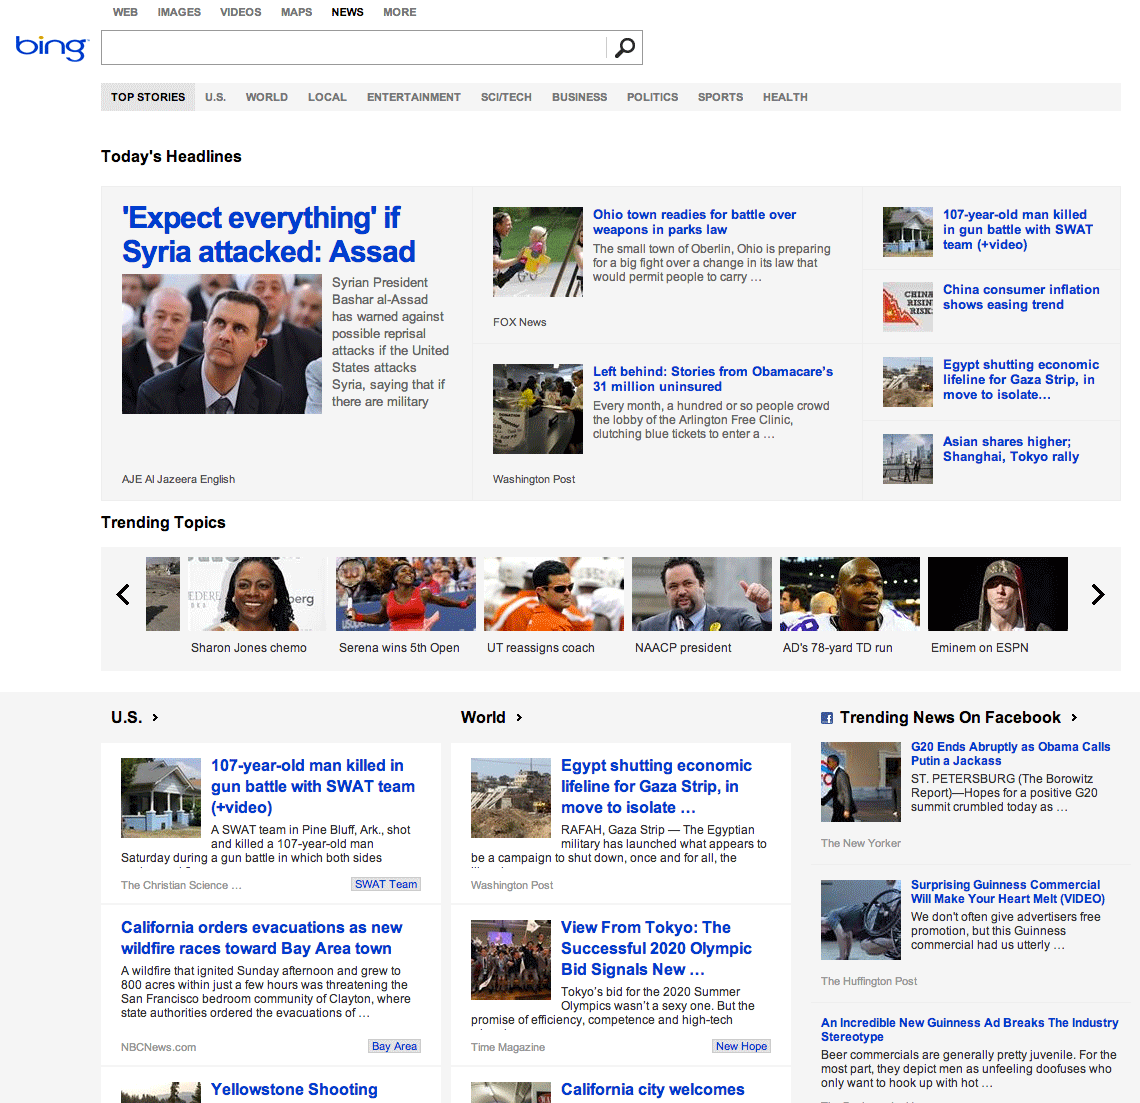This screenshot has height=1103, width=1140.
Task: Click the China Rising Risks thumbnail
Action: [907, 307]
